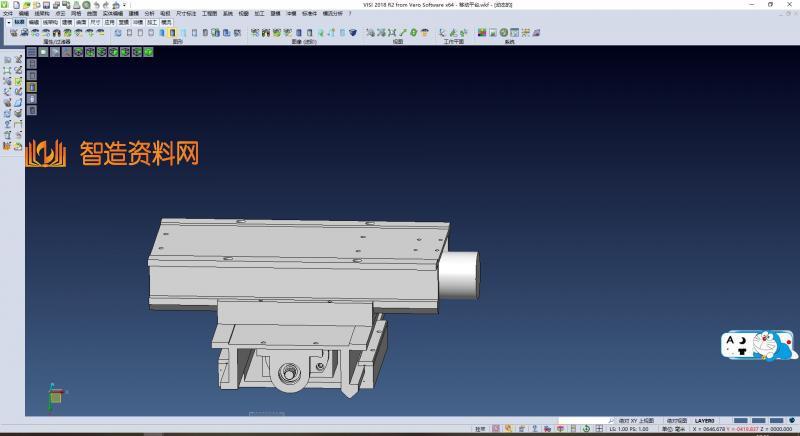
Task: Click the Doraemon input method floating widget
Action: [x=759, y=345]
